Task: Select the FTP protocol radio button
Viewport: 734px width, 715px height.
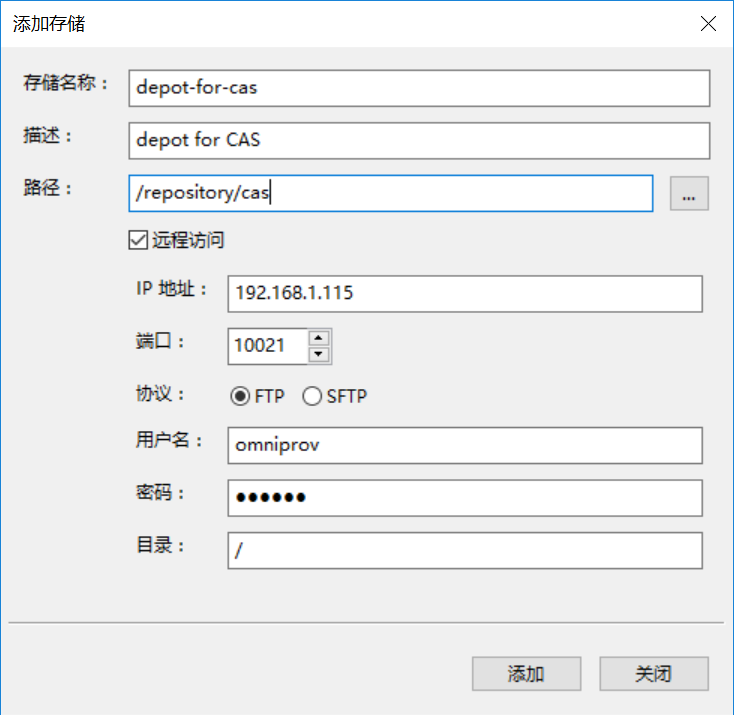Action: 240,396
